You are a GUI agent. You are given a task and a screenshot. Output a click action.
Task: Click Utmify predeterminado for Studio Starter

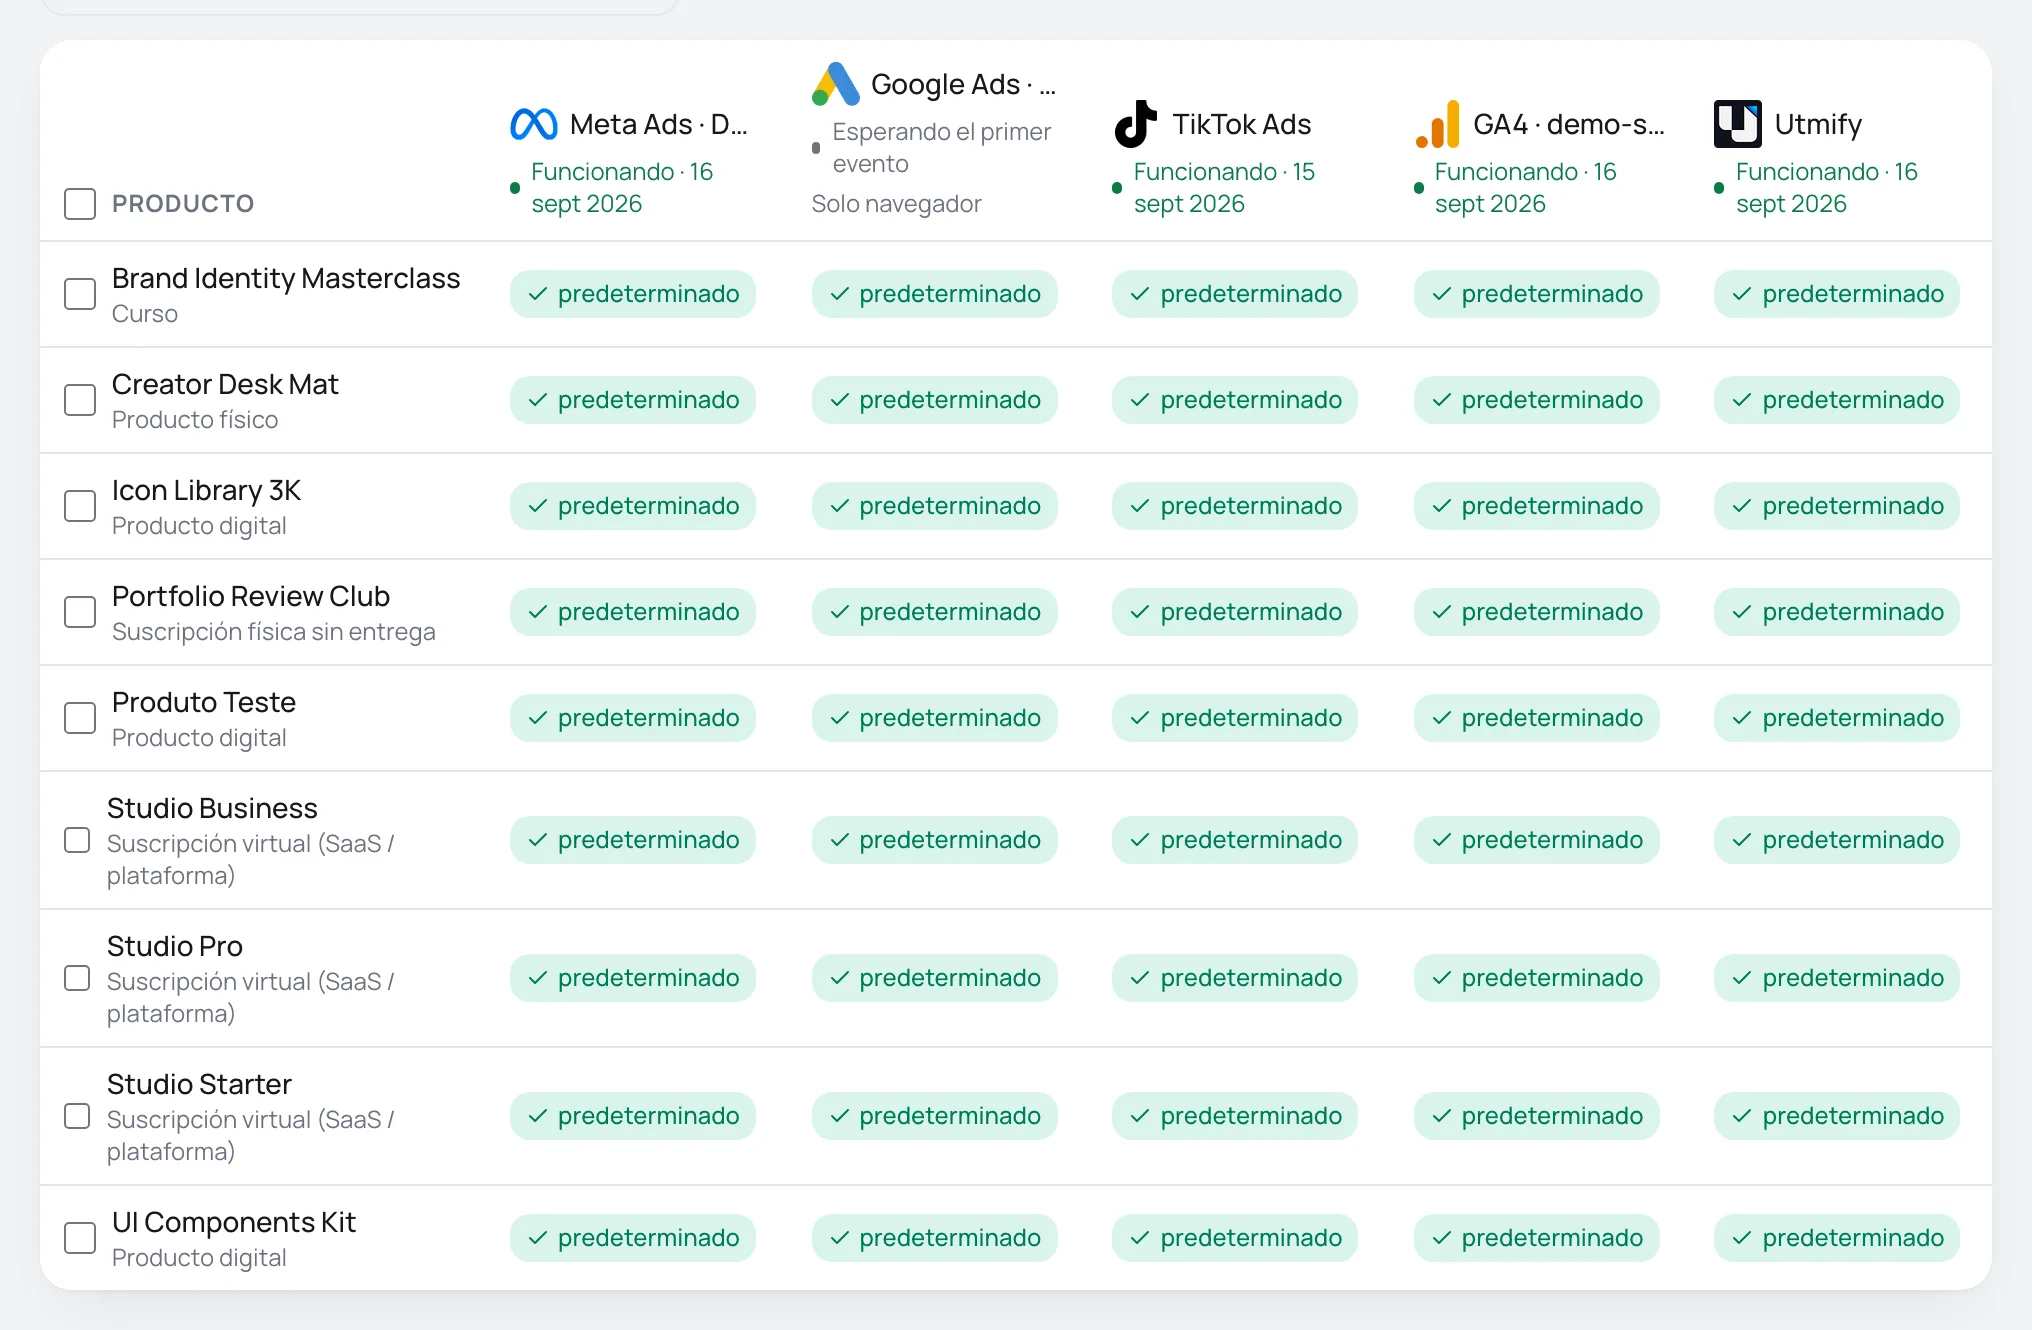1837,1116
